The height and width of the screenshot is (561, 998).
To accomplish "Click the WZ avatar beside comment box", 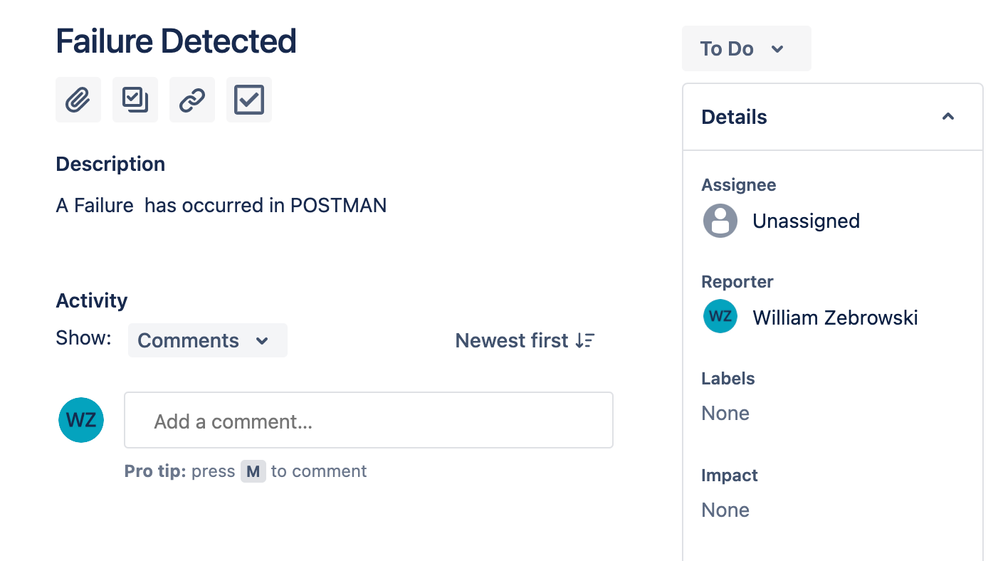I will (x=81, y=420).
